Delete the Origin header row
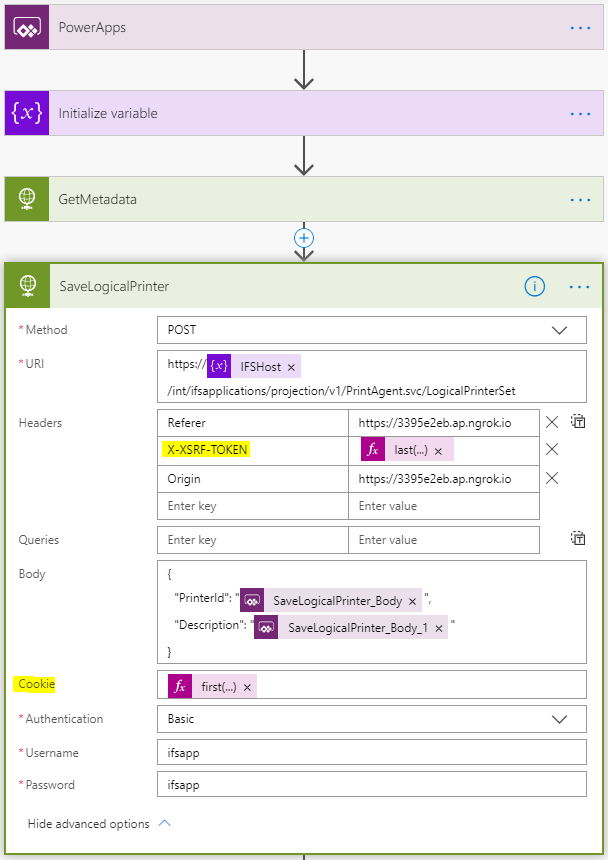Viewport: 608px width, 860px height. [x=552, y=478]
